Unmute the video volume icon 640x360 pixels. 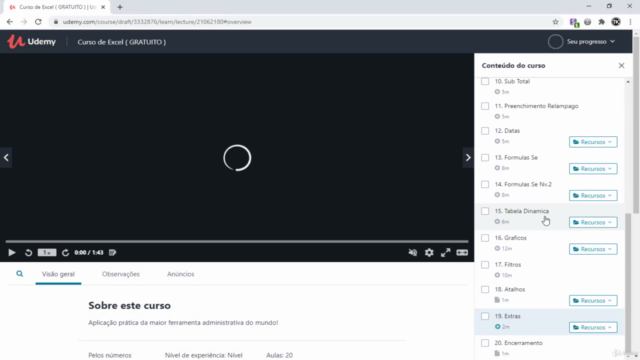[413, 253]
